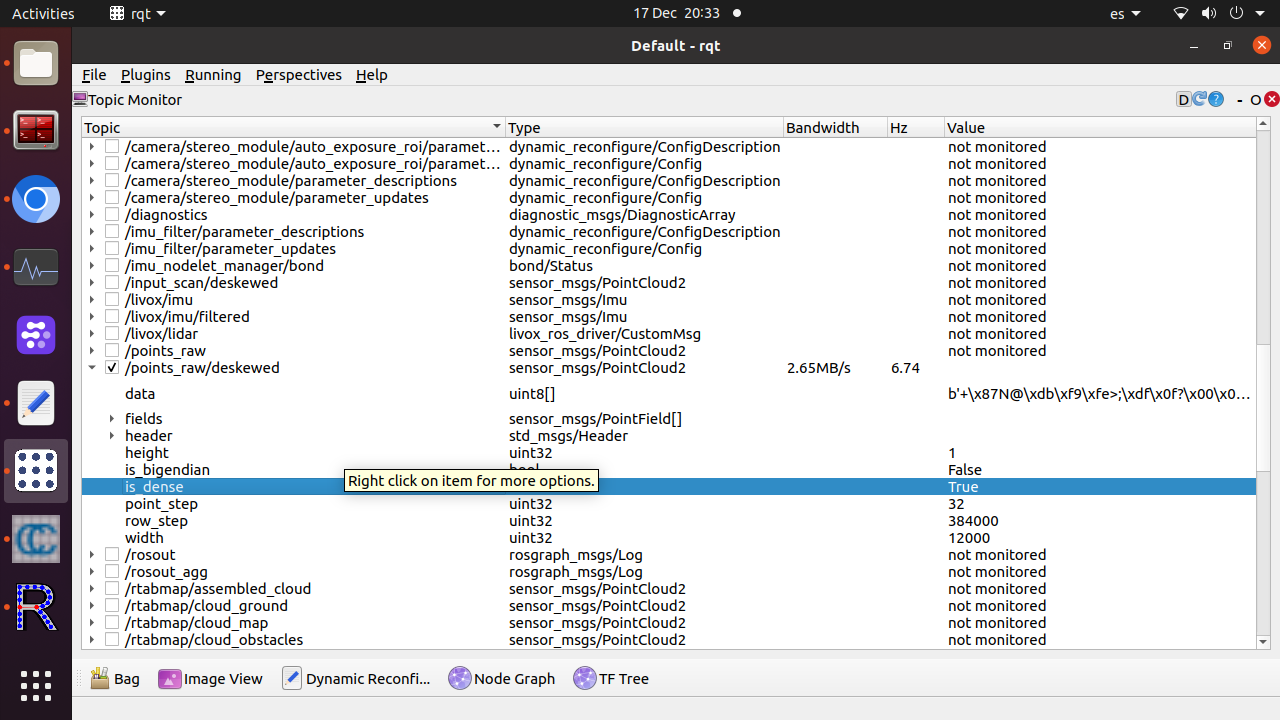Enable monitoring for /livox/lidar topic
The image size is (1280, 720).
point(112,334)
